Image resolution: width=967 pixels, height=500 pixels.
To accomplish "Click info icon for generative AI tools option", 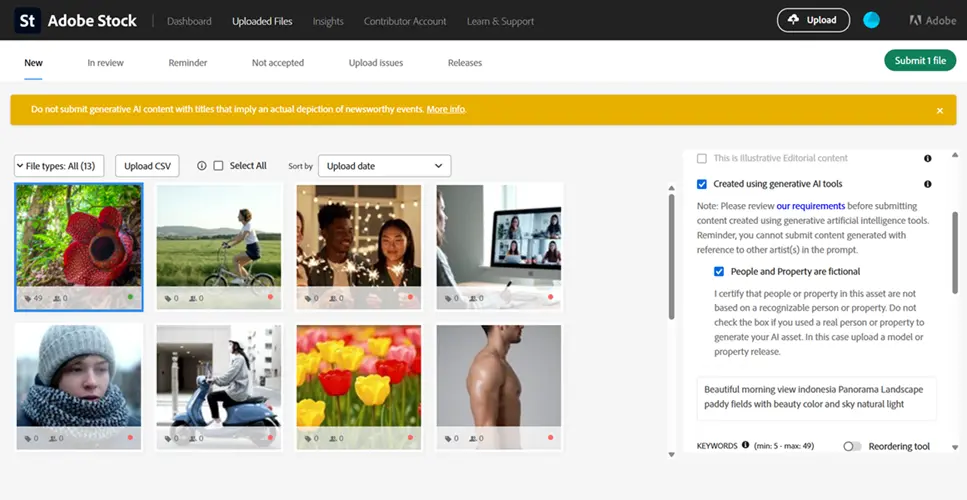I will (x=928, y=184).
